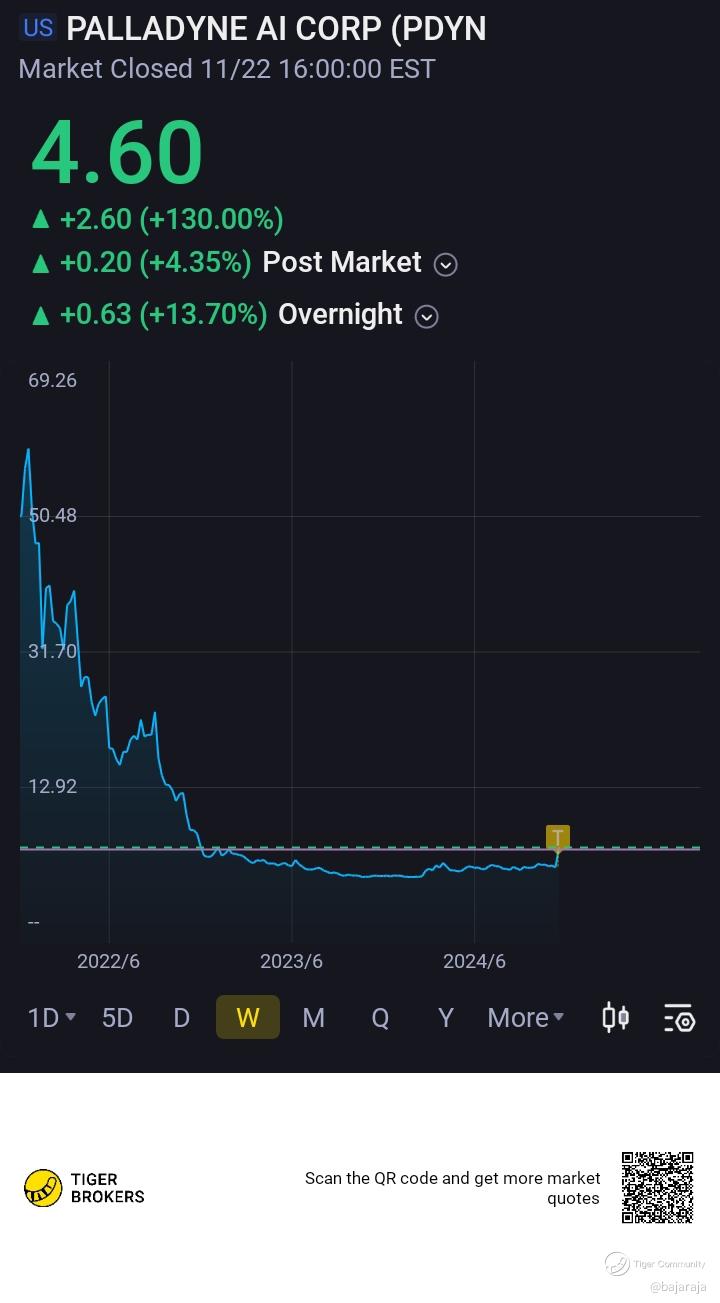Tap the US market badge
This screenshot has height=1303, width=720.
[38, 28]
